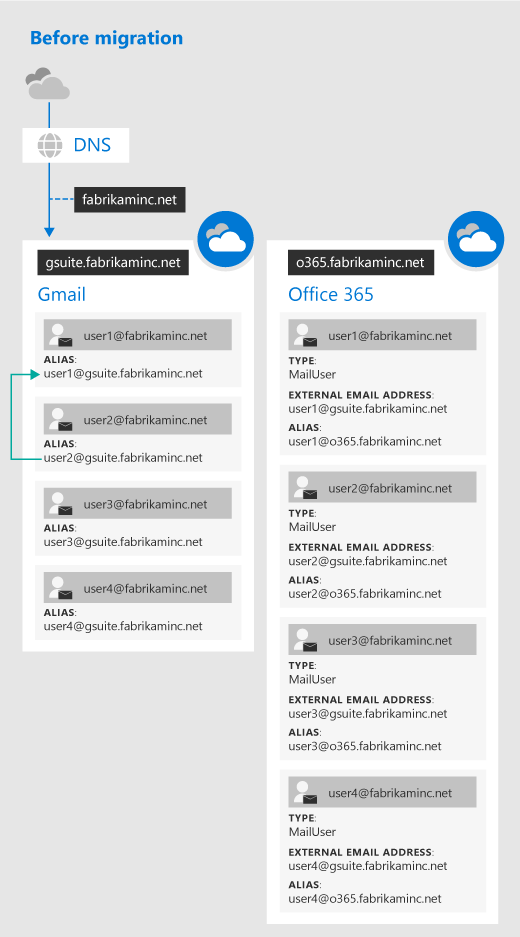520x937 pixels.
Task: Click the Gmail alias user2@gsuite.fabrikaminc.net
Action: 123,458
